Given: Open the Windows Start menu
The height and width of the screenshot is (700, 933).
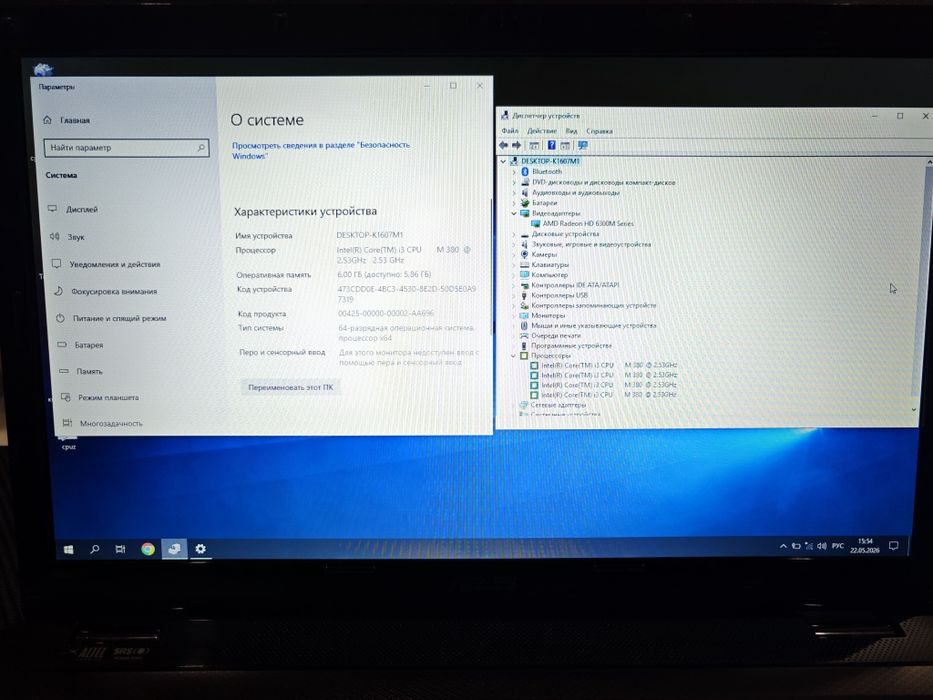Looking at the screenshot, I should click(x=68, y=549).
